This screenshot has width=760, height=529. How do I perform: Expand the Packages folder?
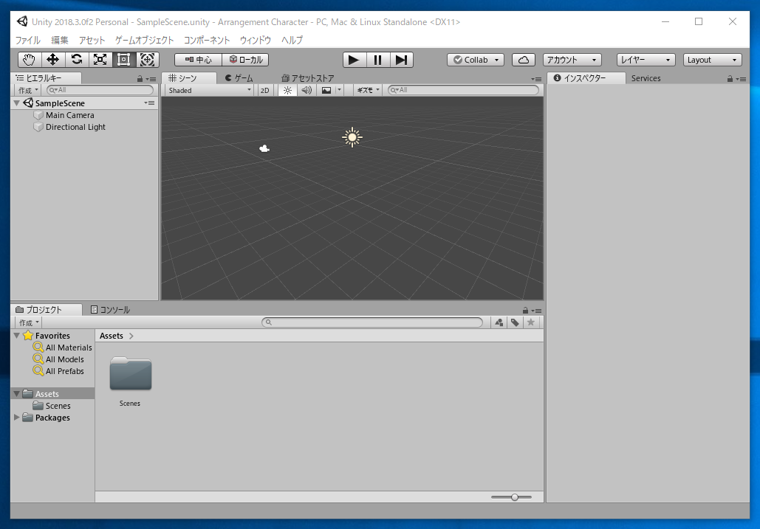click(x=17, y=417)
